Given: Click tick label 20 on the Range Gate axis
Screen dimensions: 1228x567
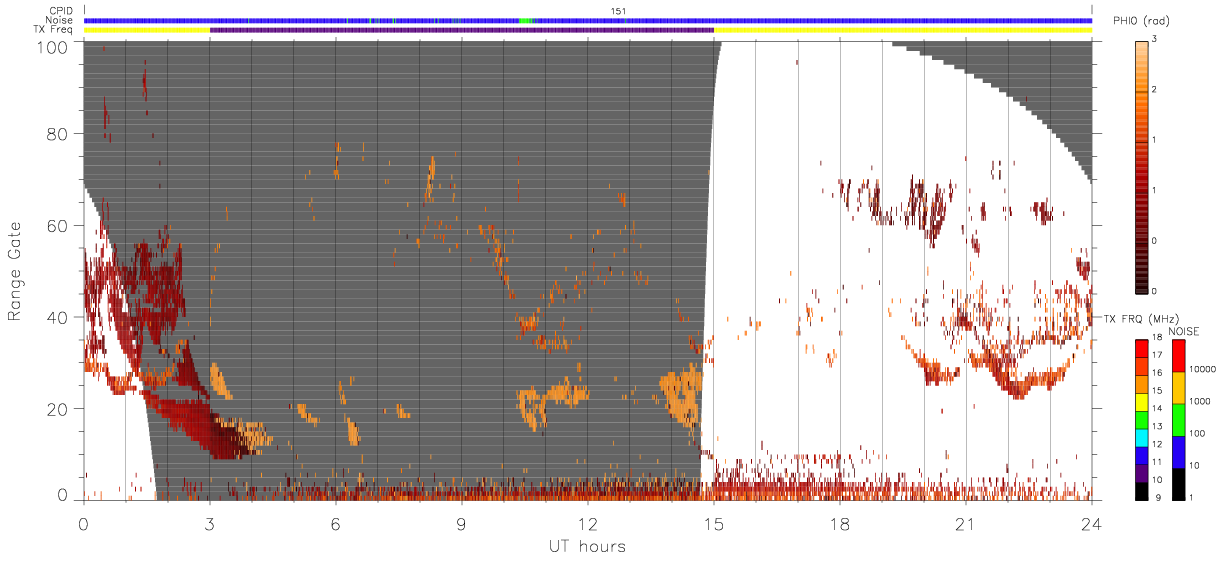Looking at the screenshot, I should click(x=60, y=409).
